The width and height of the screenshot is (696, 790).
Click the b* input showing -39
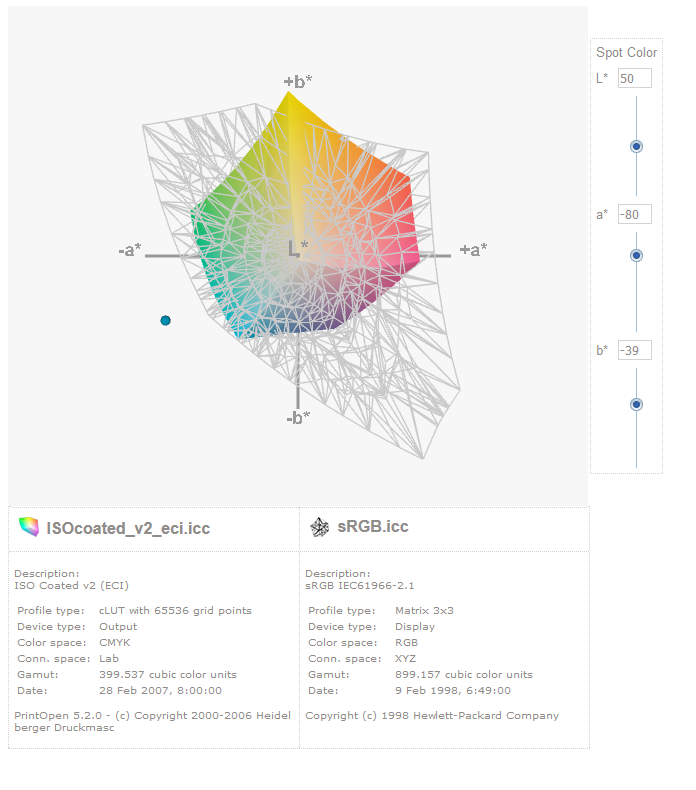(x=635, y=351)
